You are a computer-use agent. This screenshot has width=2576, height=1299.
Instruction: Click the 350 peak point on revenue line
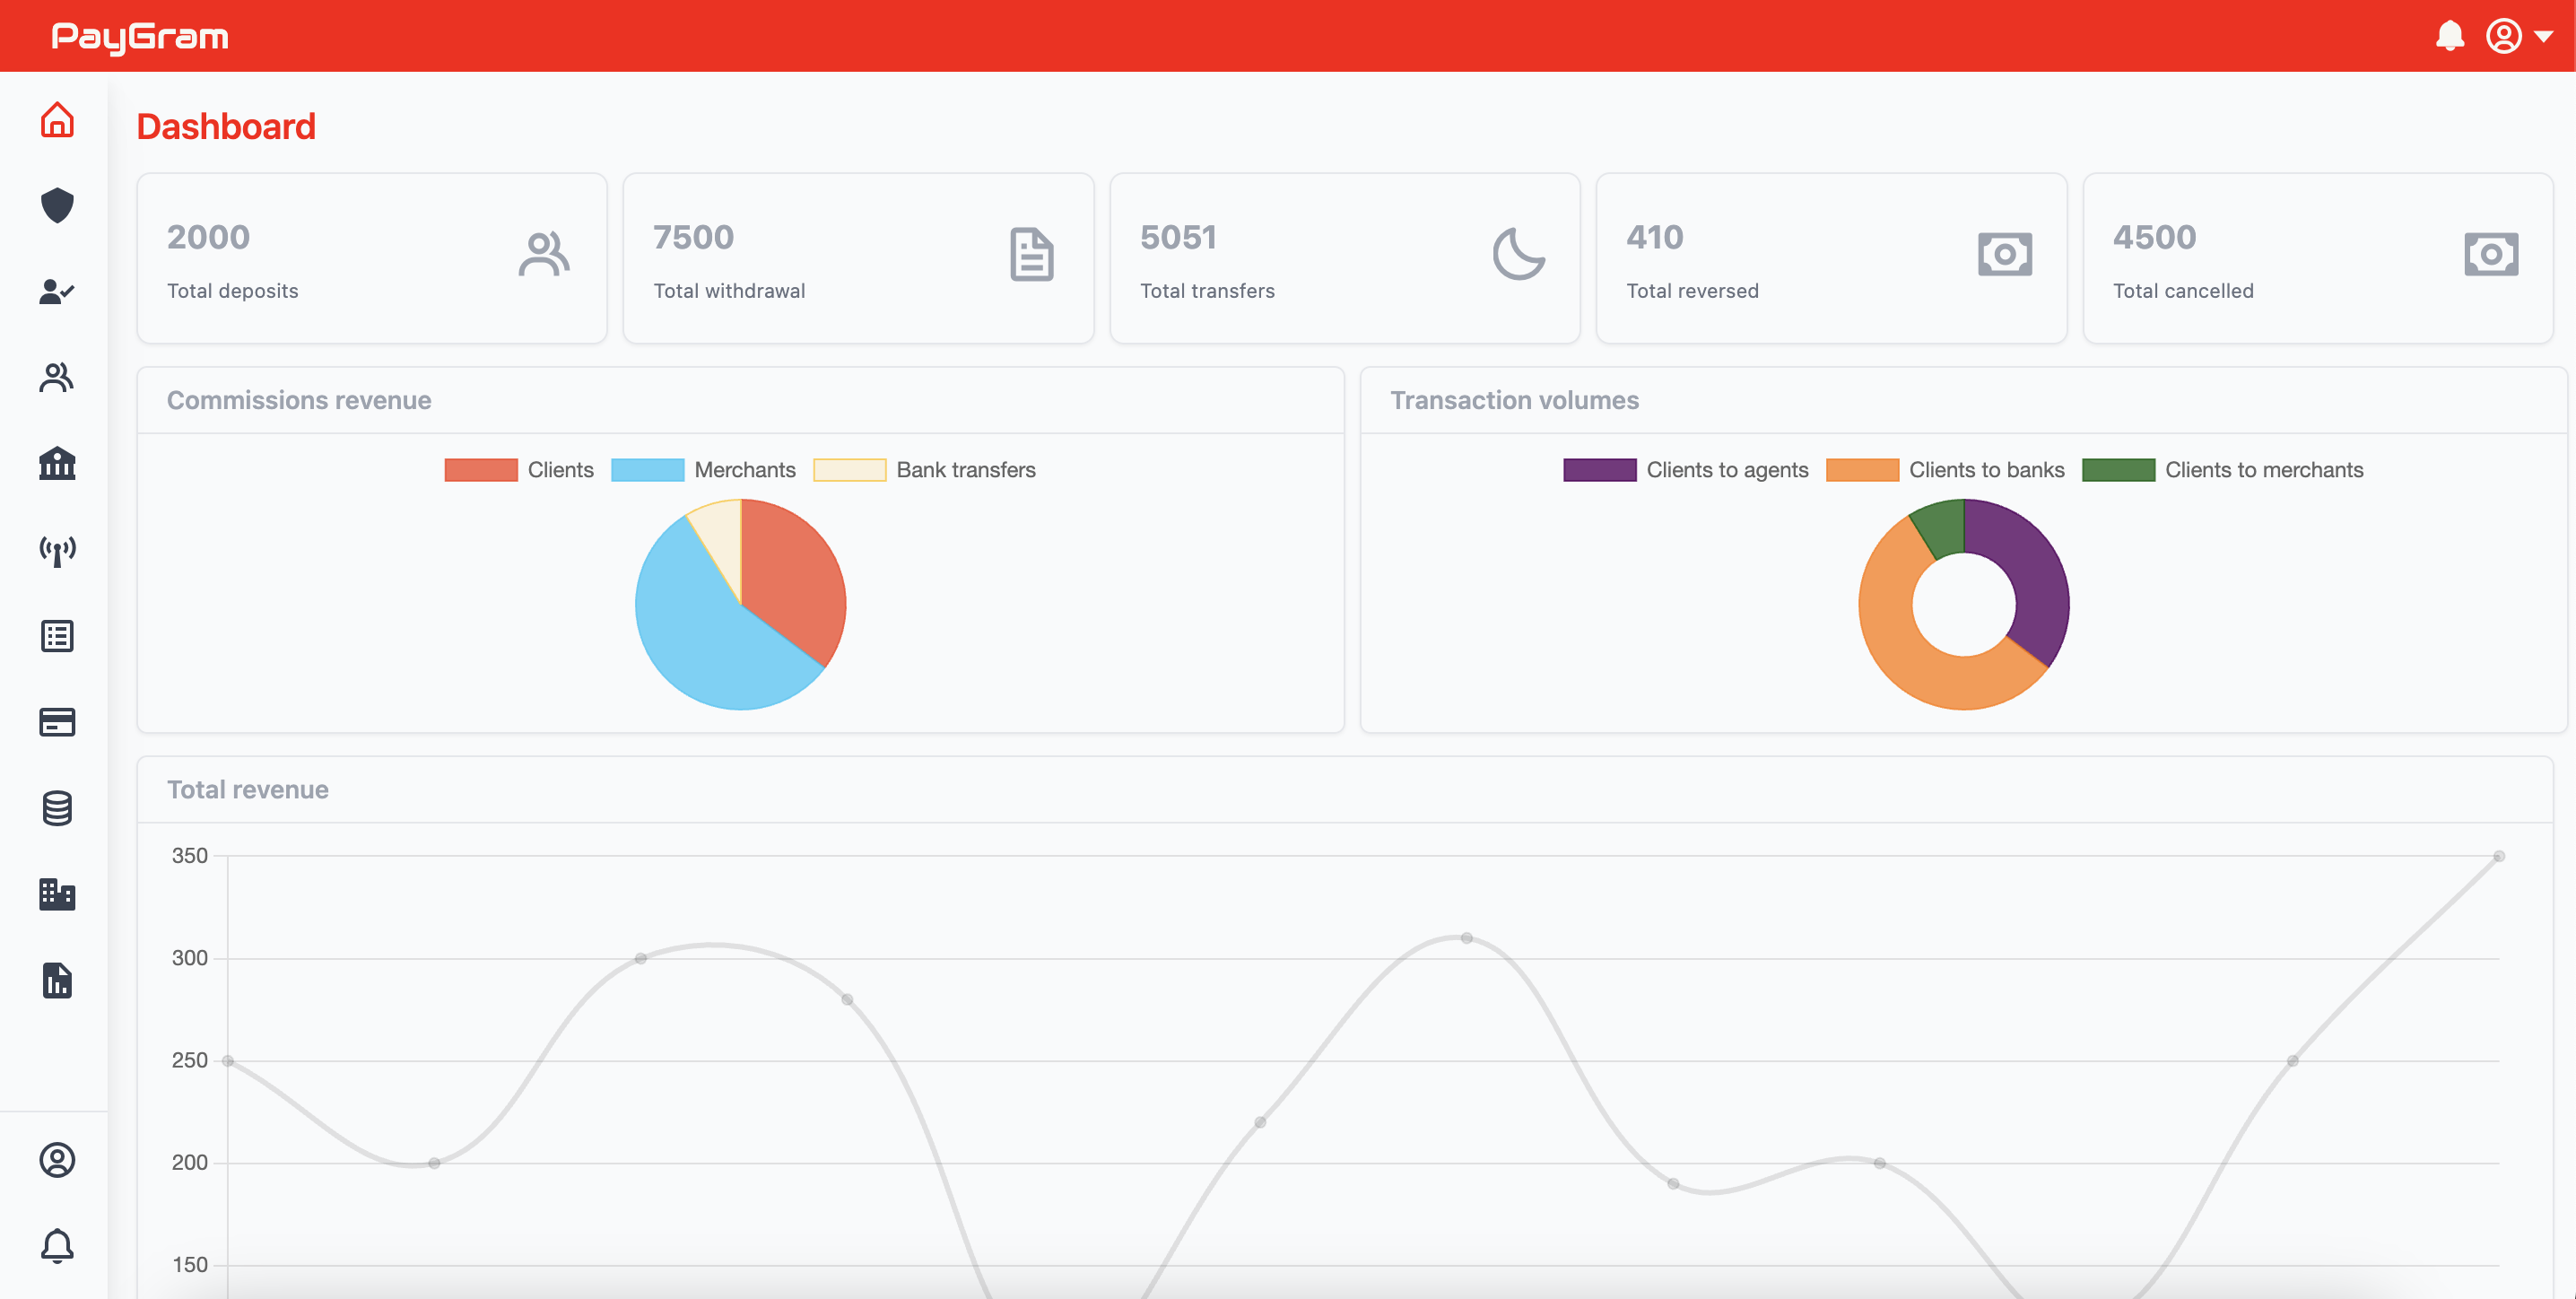point(2499,856)
